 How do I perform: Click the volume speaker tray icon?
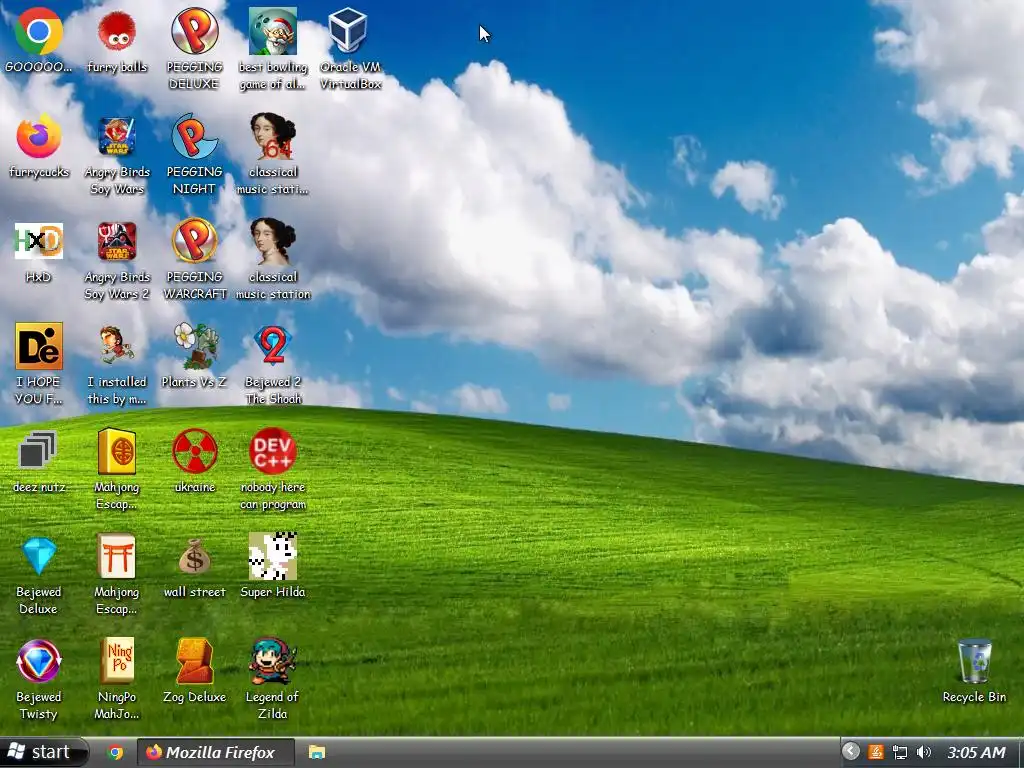pyautogui.click(x=923, y=752)
